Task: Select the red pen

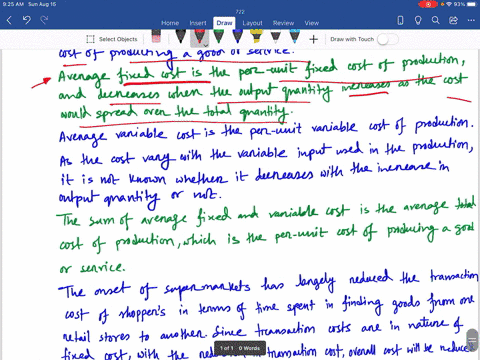Action: click(x=199, y=37)
